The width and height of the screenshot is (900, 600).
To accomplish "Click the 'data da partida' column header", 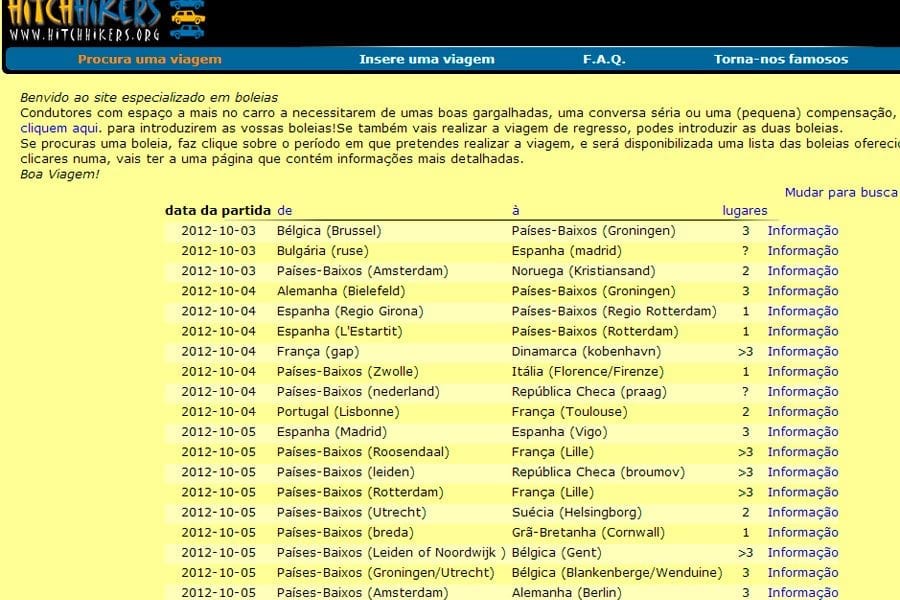I will (x=218, y=210).
